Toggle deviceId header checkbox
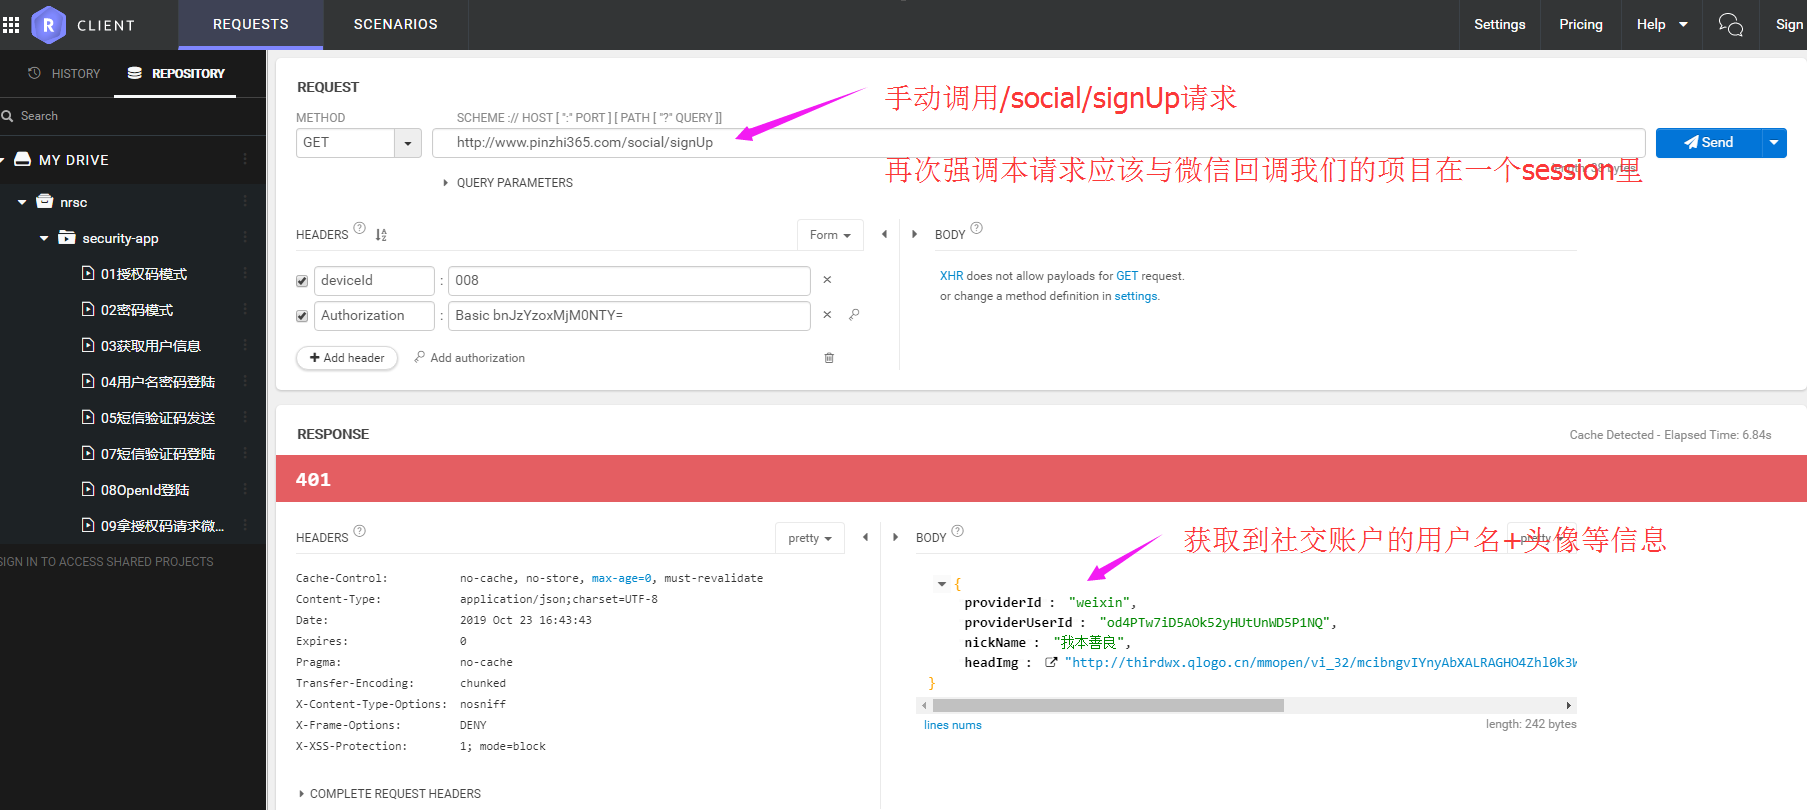Image resolution: width=1807 pixels, height=810 pixels. (x=302, y=281)
